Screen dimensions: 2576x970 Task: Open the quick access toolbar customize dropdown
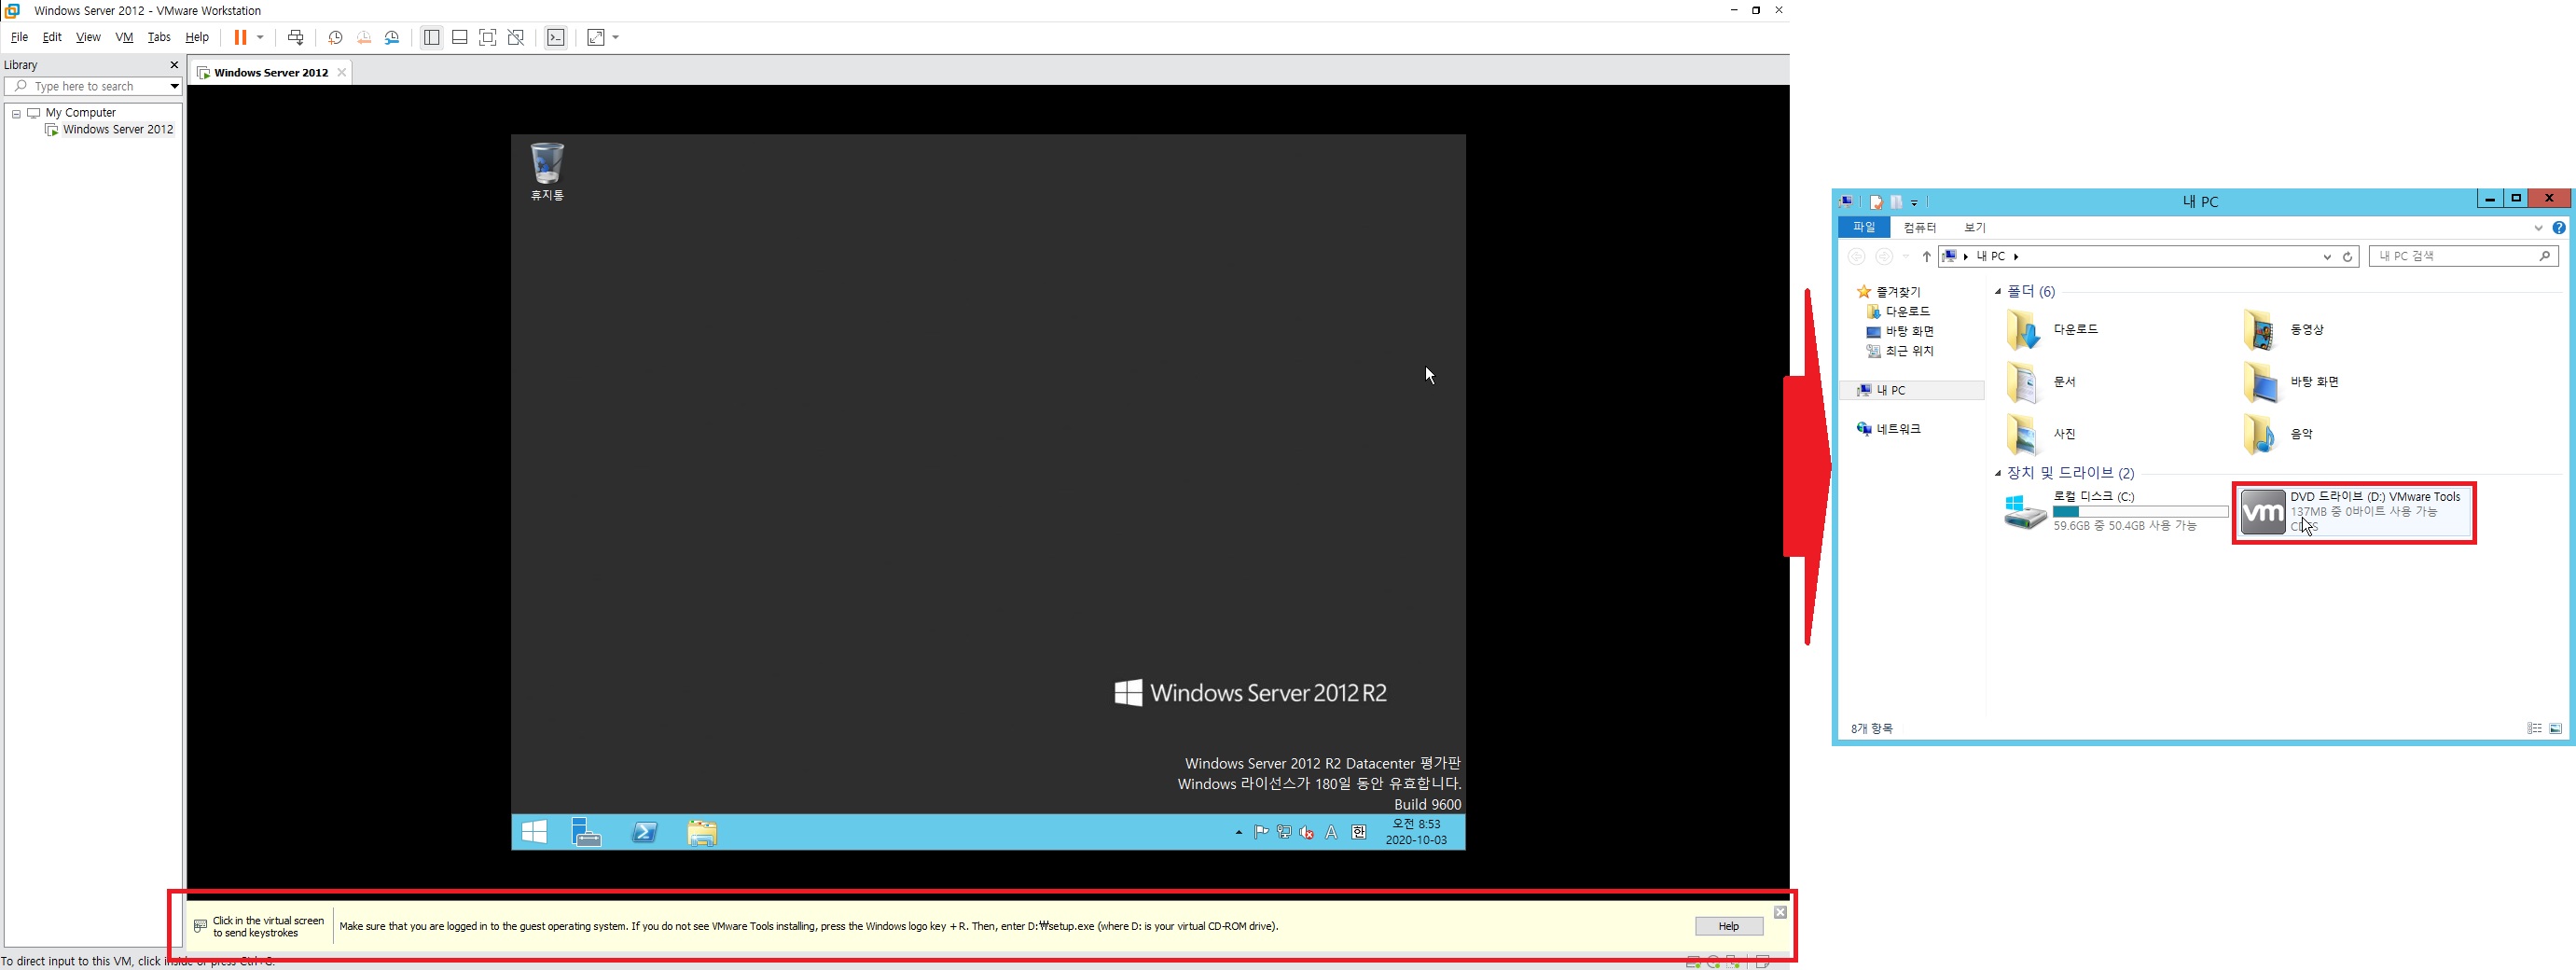1914,202
